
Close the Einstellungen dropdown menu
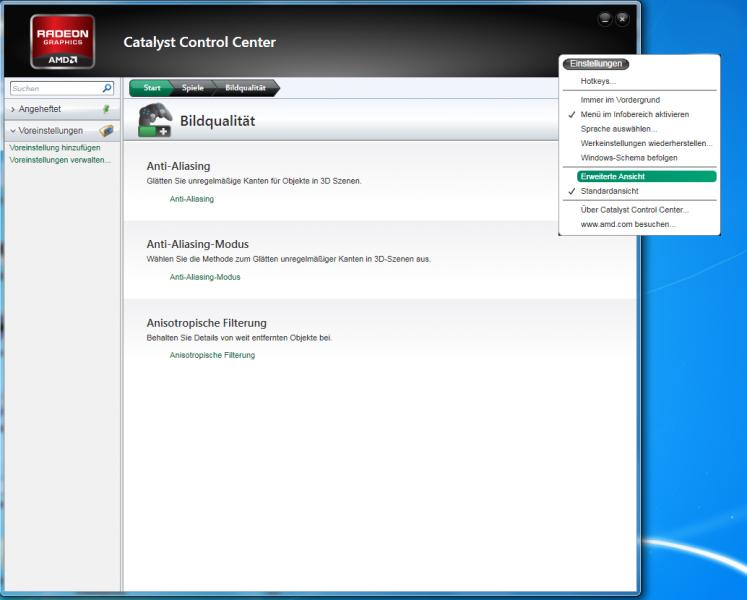click(x=595, y=64)
